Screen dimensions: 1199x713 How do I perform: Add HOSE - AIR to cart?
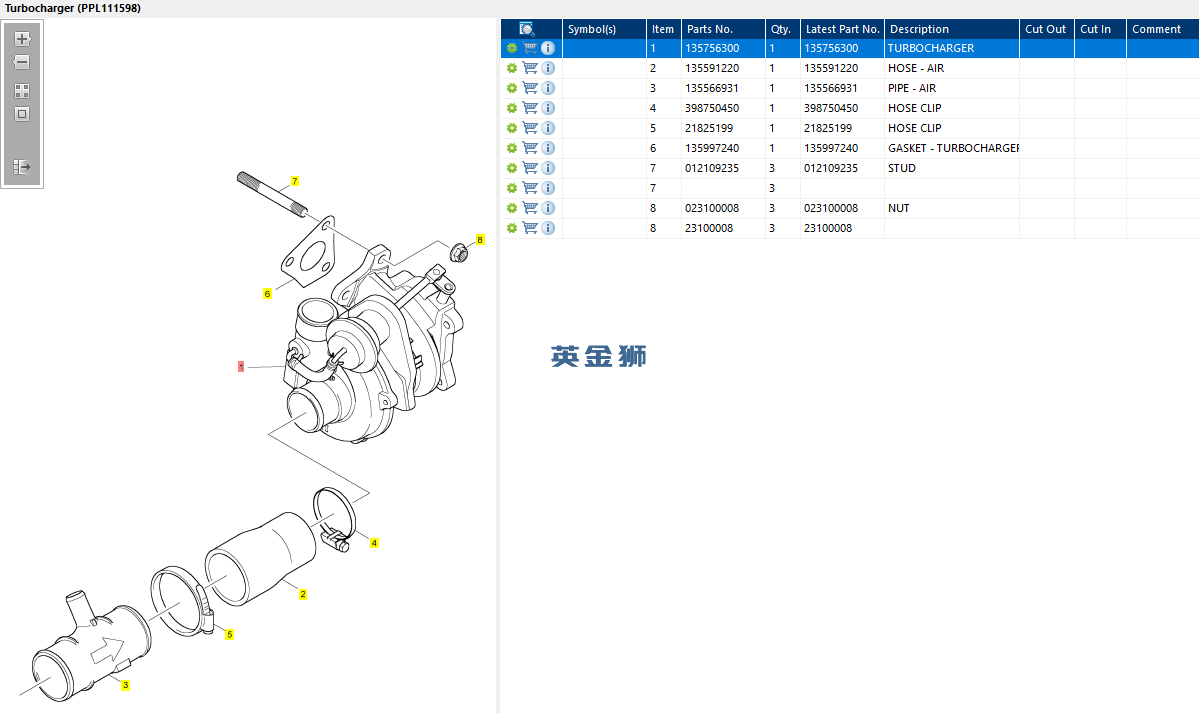(530, 68)
